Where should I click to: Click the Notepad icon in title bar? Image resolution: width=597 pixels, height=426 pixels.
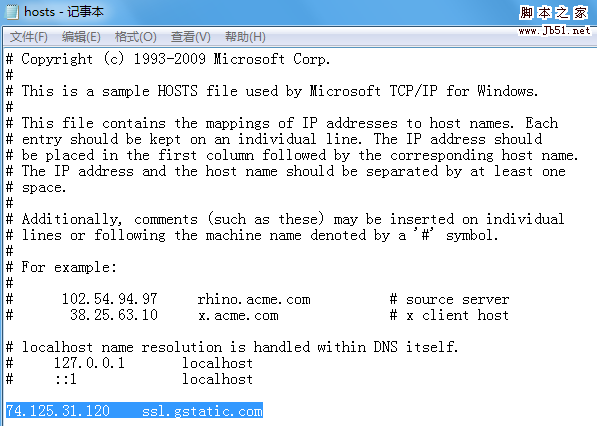(12, 12)
